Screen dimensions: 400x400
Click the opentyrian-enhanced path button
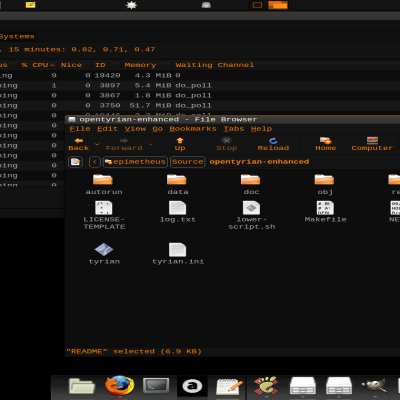pos(259,162)
